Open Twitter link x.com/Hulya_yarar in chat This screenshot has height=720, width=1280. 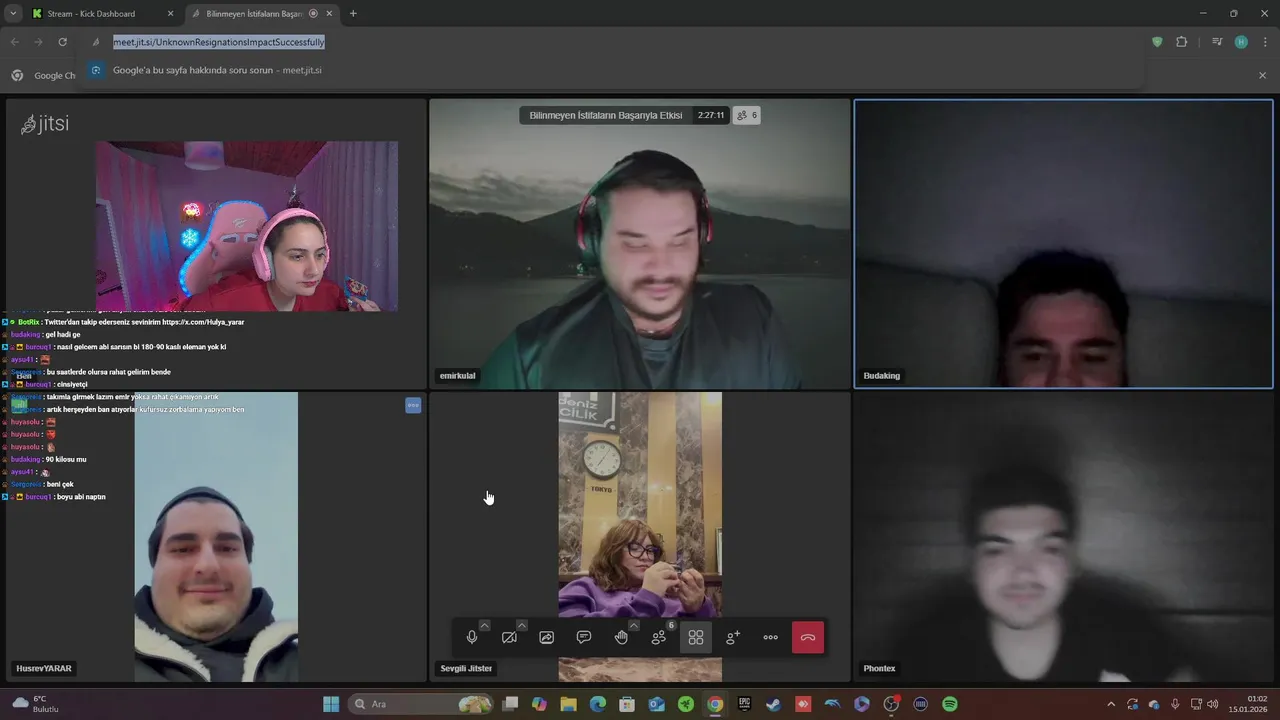[x=203, y=322]
